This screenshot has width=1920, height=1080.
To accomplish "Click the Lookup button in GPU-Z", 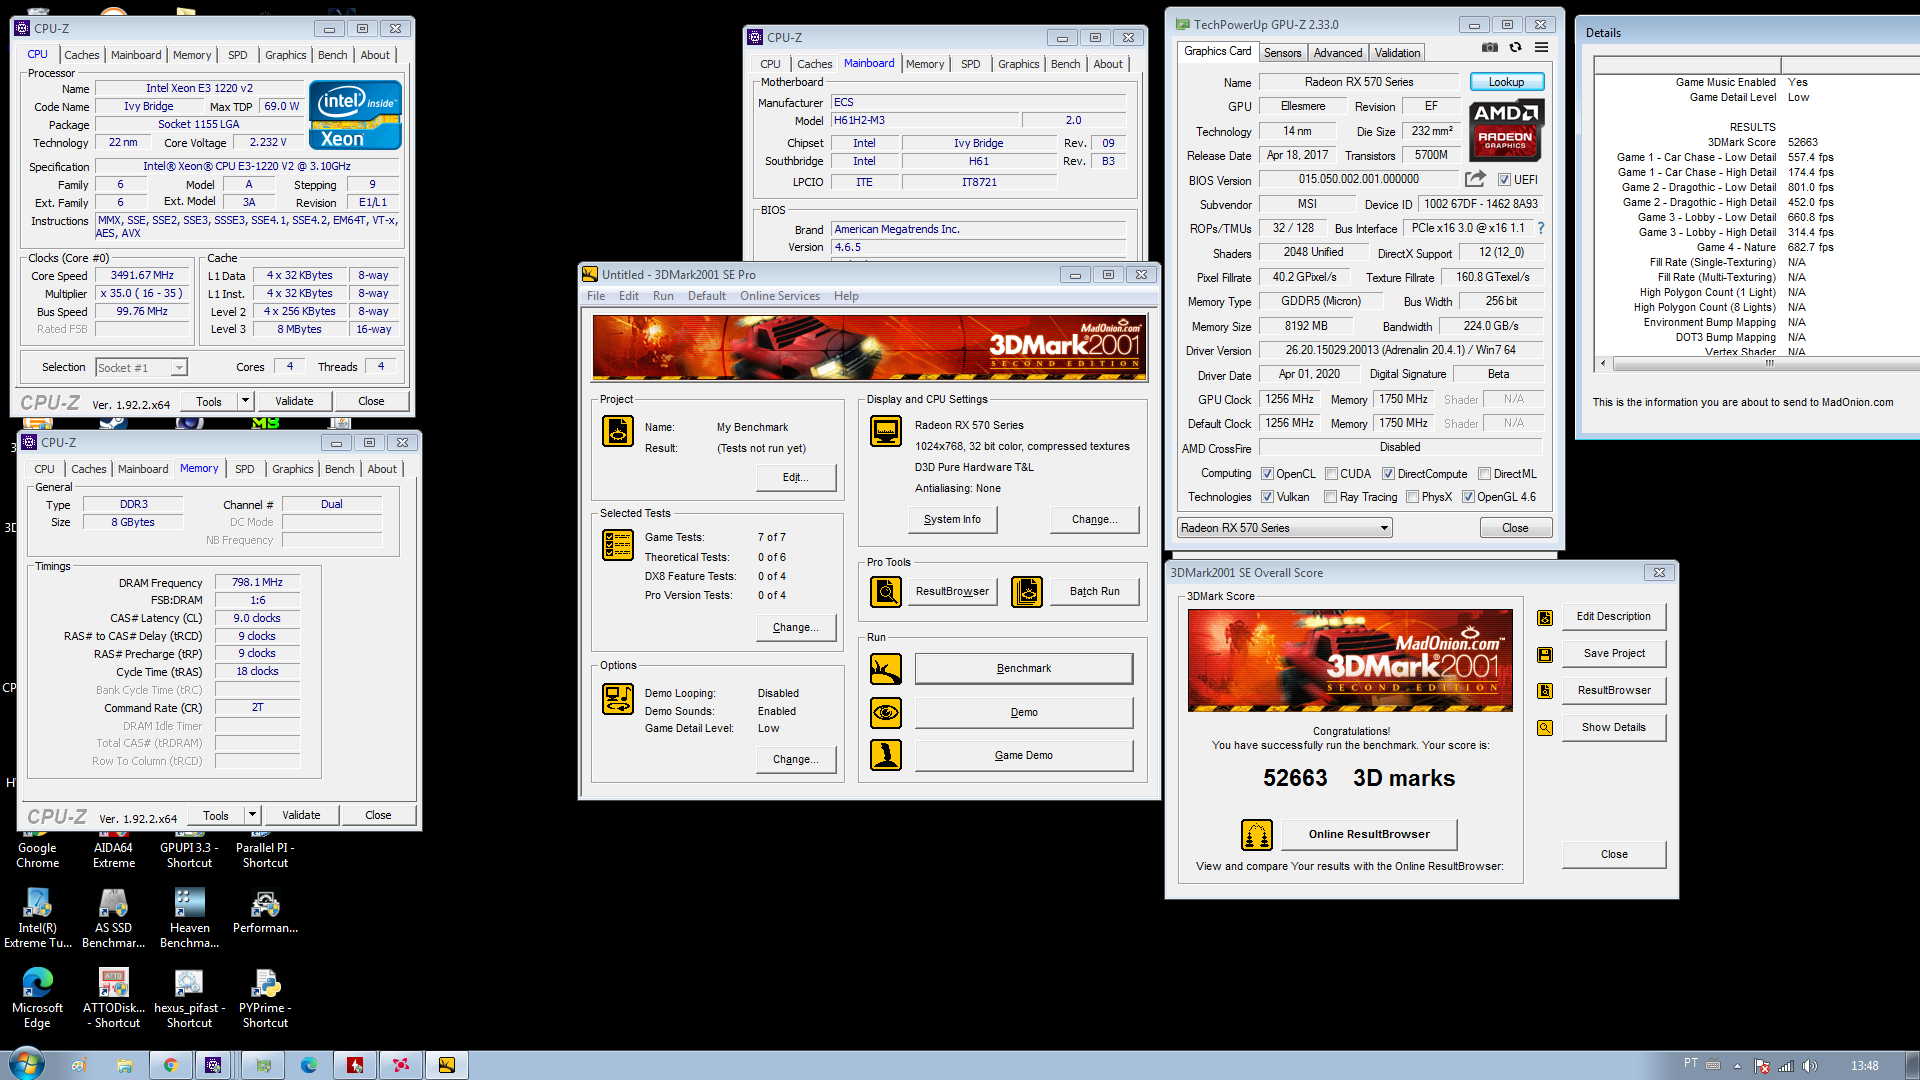I will [x=1506, y=82].
